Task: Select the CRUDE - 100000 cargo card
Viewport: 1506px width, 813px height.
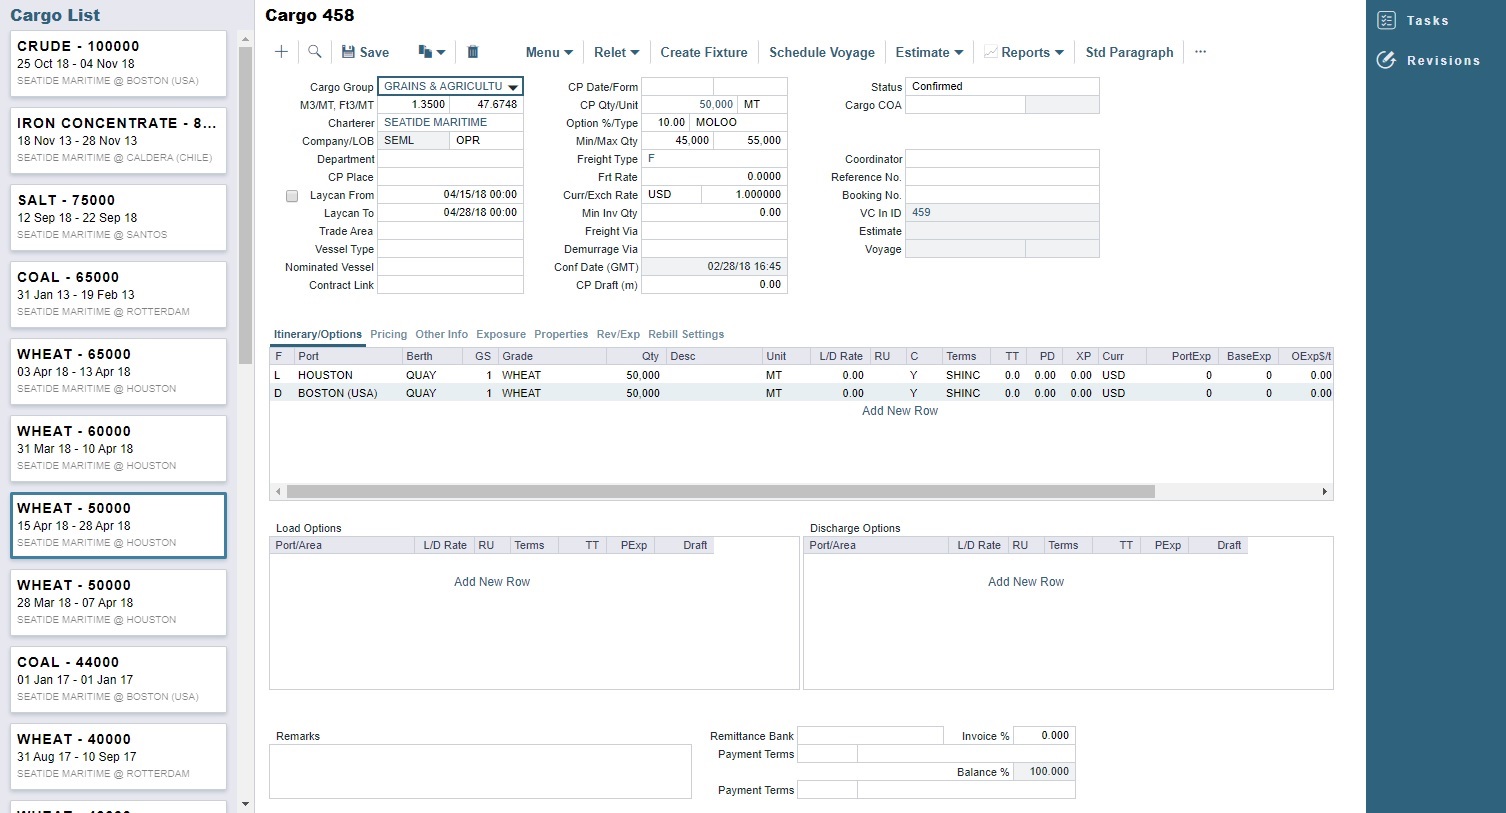Action: click(118, 63)
